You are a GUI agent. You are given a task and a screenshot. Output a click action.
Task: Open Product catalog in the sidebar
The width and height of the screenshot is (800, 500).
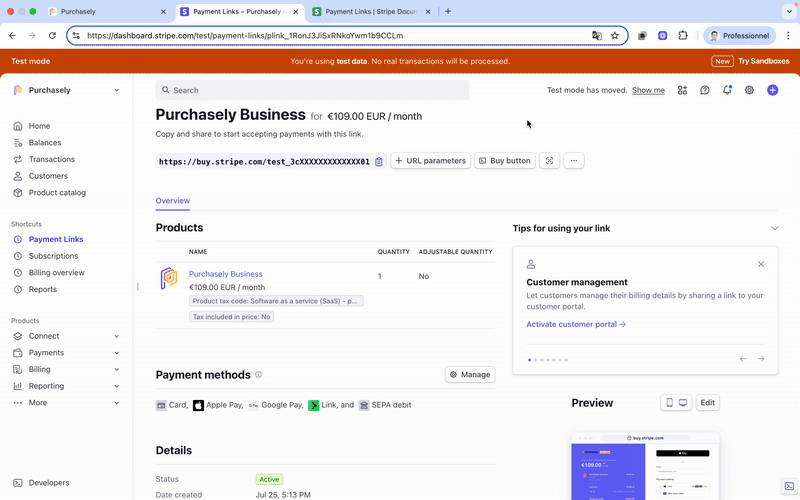click(57, 193)
